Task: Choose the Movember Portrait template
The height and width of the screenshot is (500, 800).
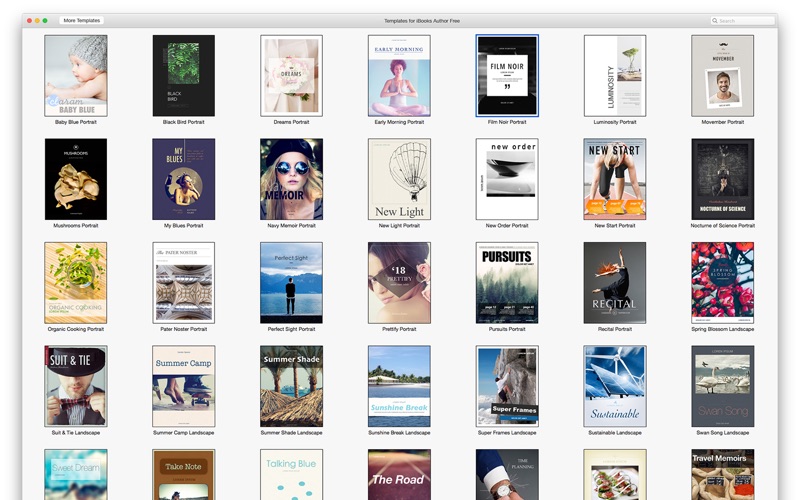Action: tap(722, 76)
